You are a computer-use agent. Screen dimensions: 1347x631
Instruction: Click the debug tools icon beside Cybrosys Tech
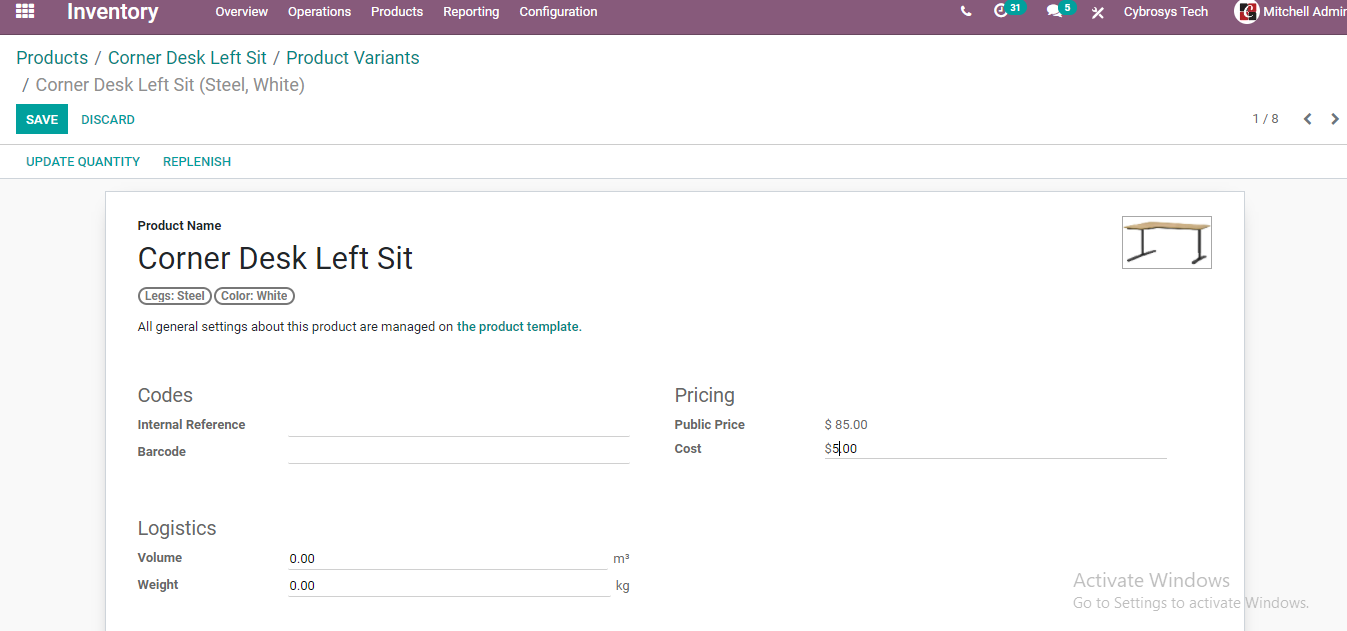1097,12
